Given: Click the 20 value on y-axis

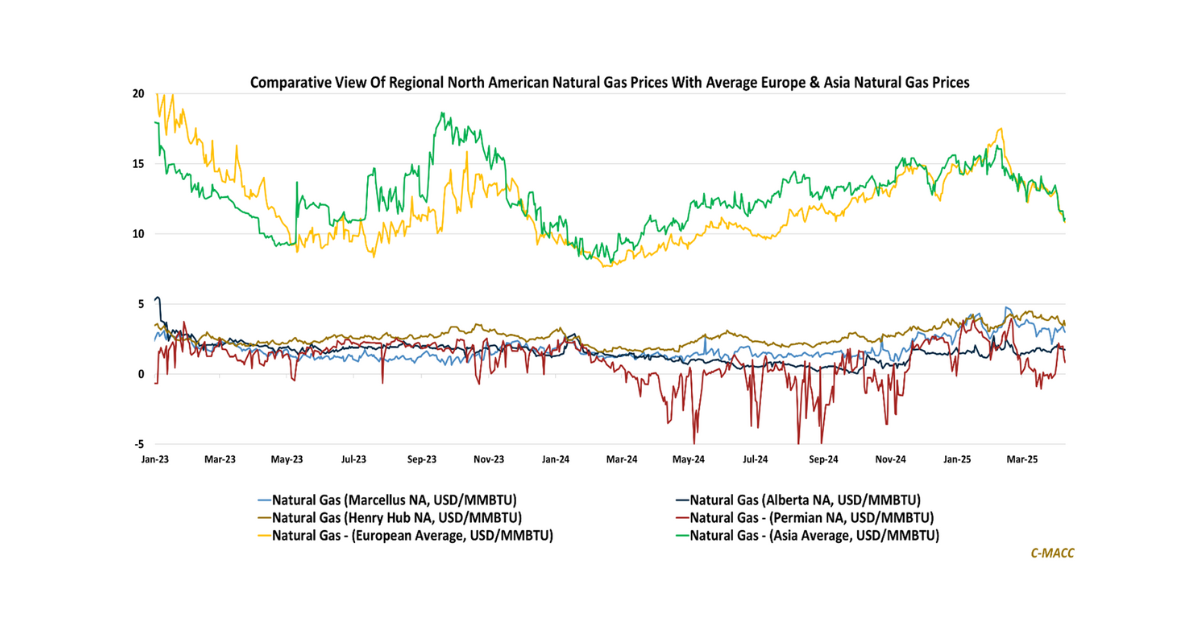Looking at the screenshot, I should point(138,94).
